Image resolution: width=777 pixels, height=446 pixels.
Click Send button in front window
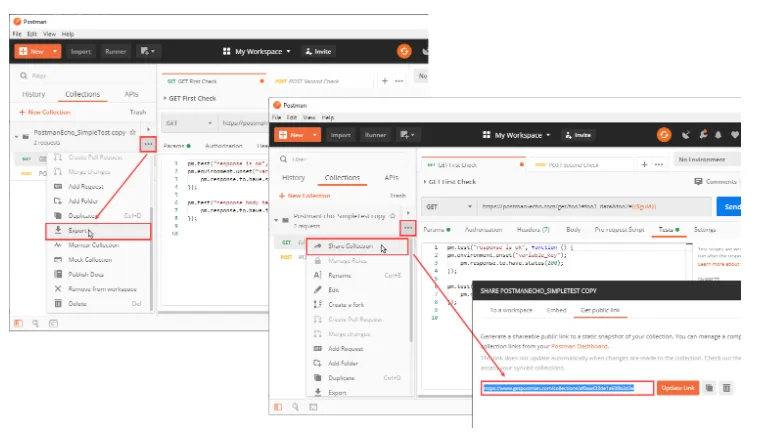point(729,207)
